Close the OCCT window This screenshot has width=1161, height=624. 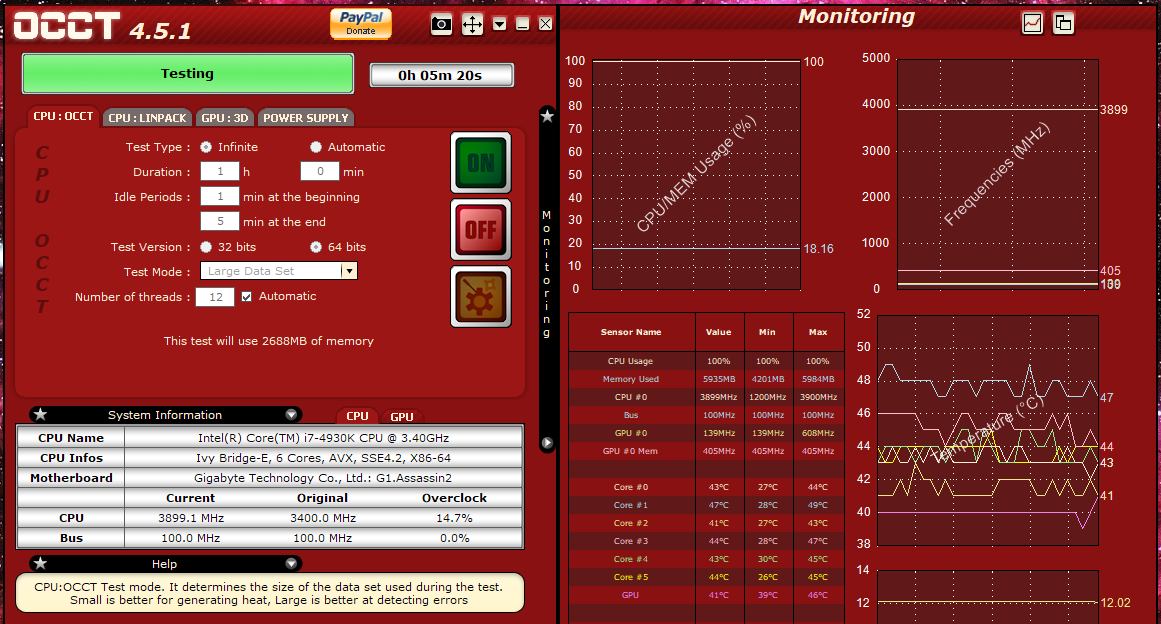pyautogui.click(x=546, y=24)
